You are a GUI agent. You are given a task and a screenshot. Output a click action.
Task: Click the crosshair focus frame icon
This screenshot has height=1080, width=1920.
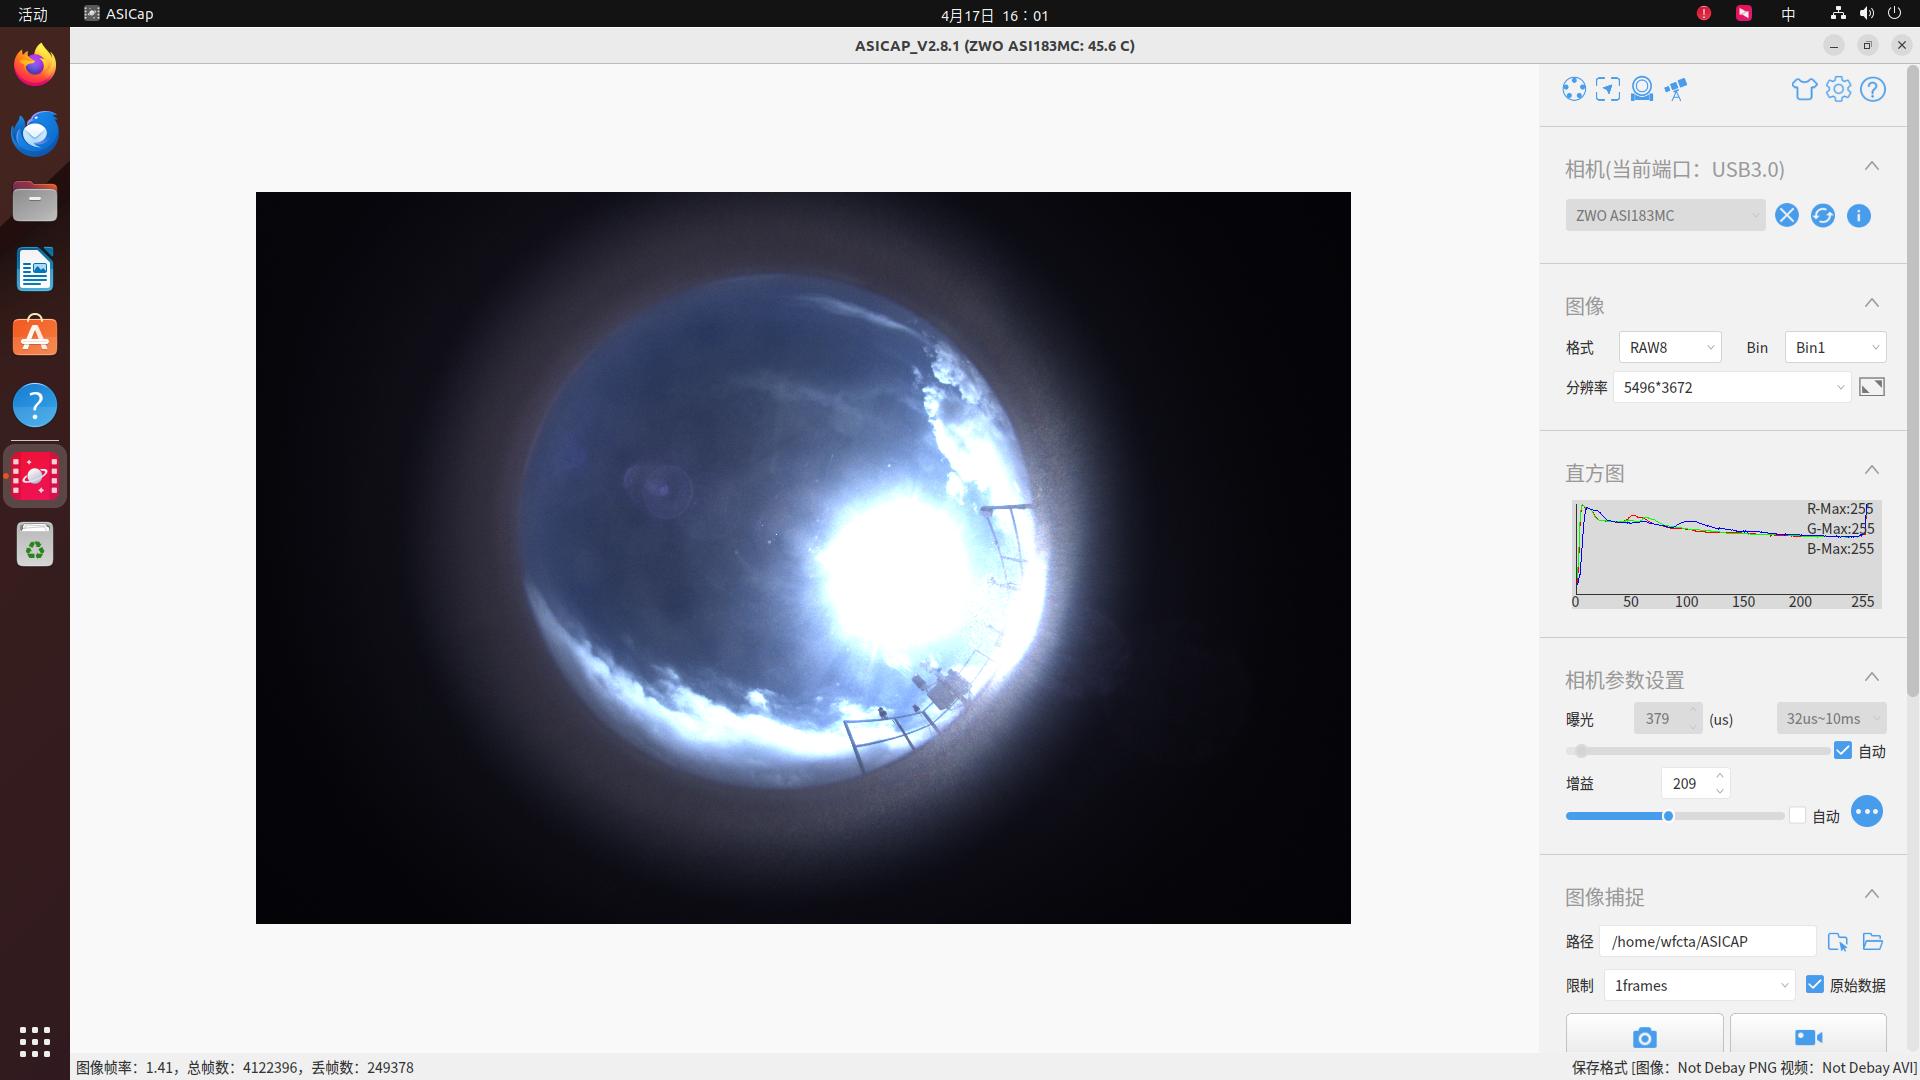(1608, 89)
